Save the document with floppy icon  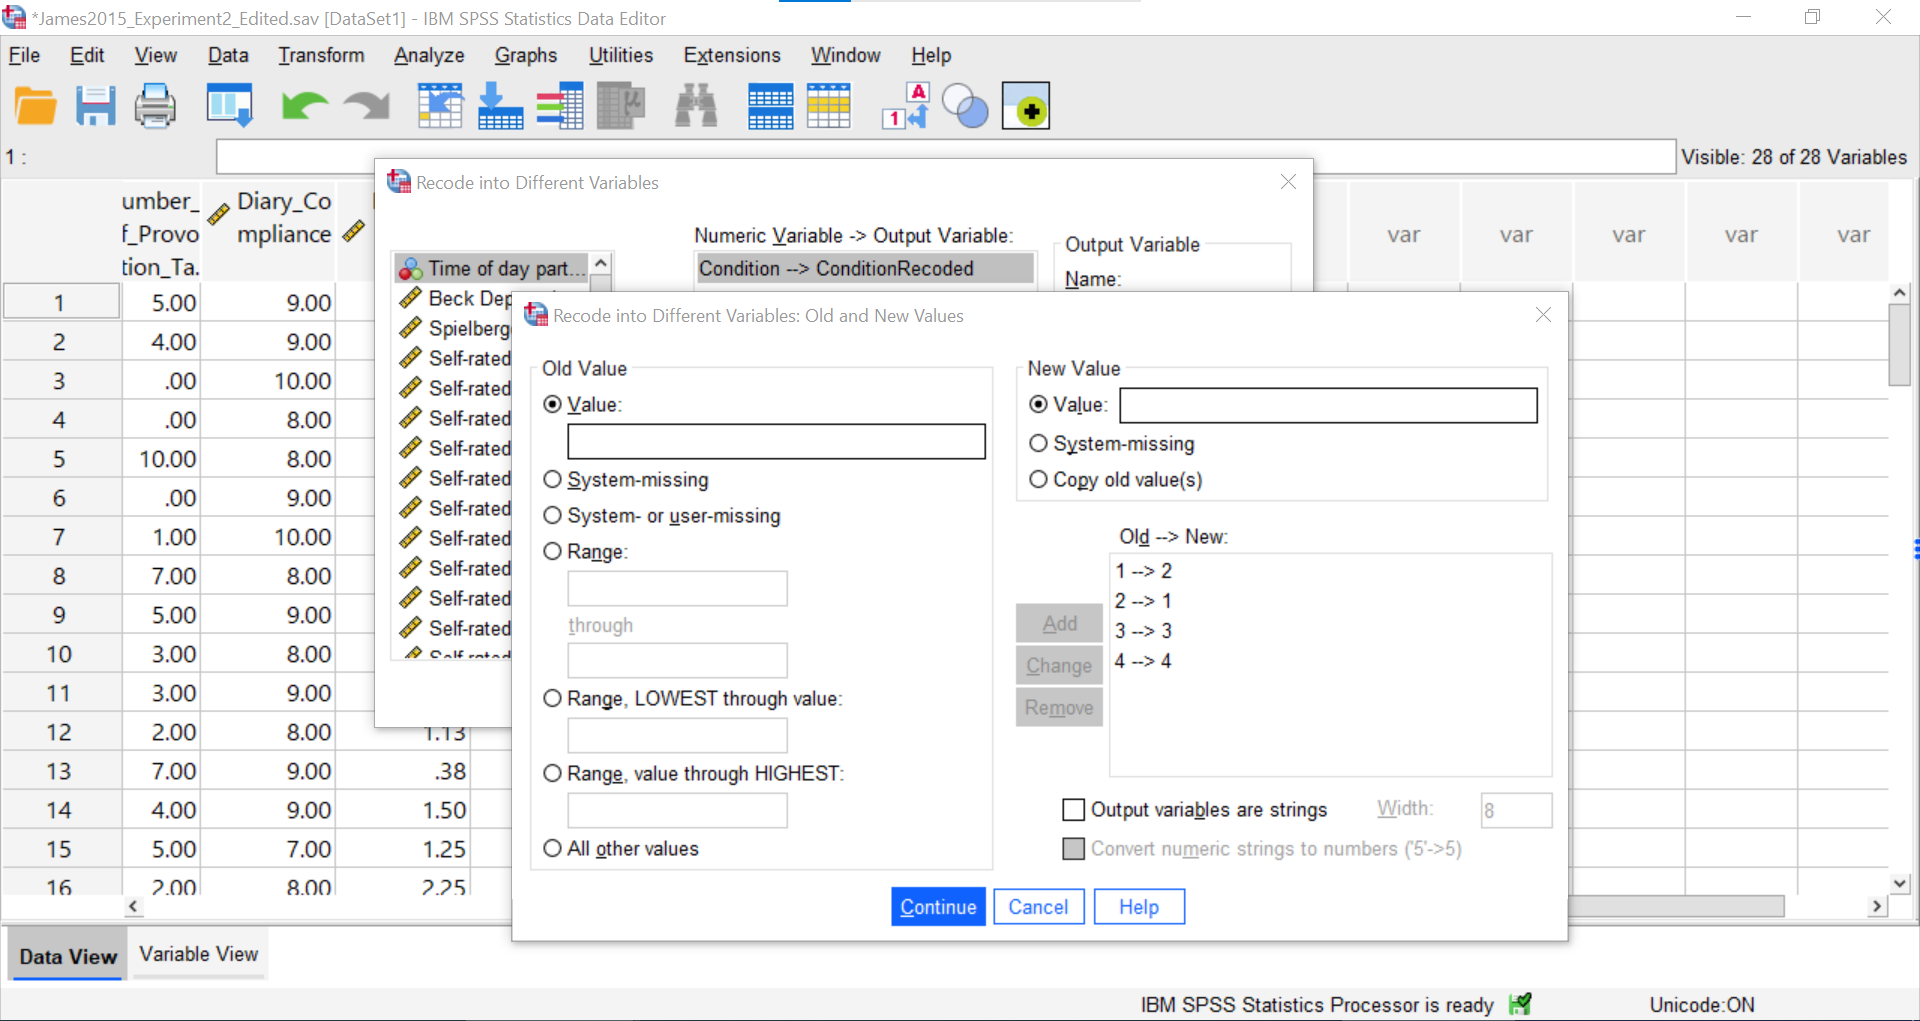[x=95, y=106]
